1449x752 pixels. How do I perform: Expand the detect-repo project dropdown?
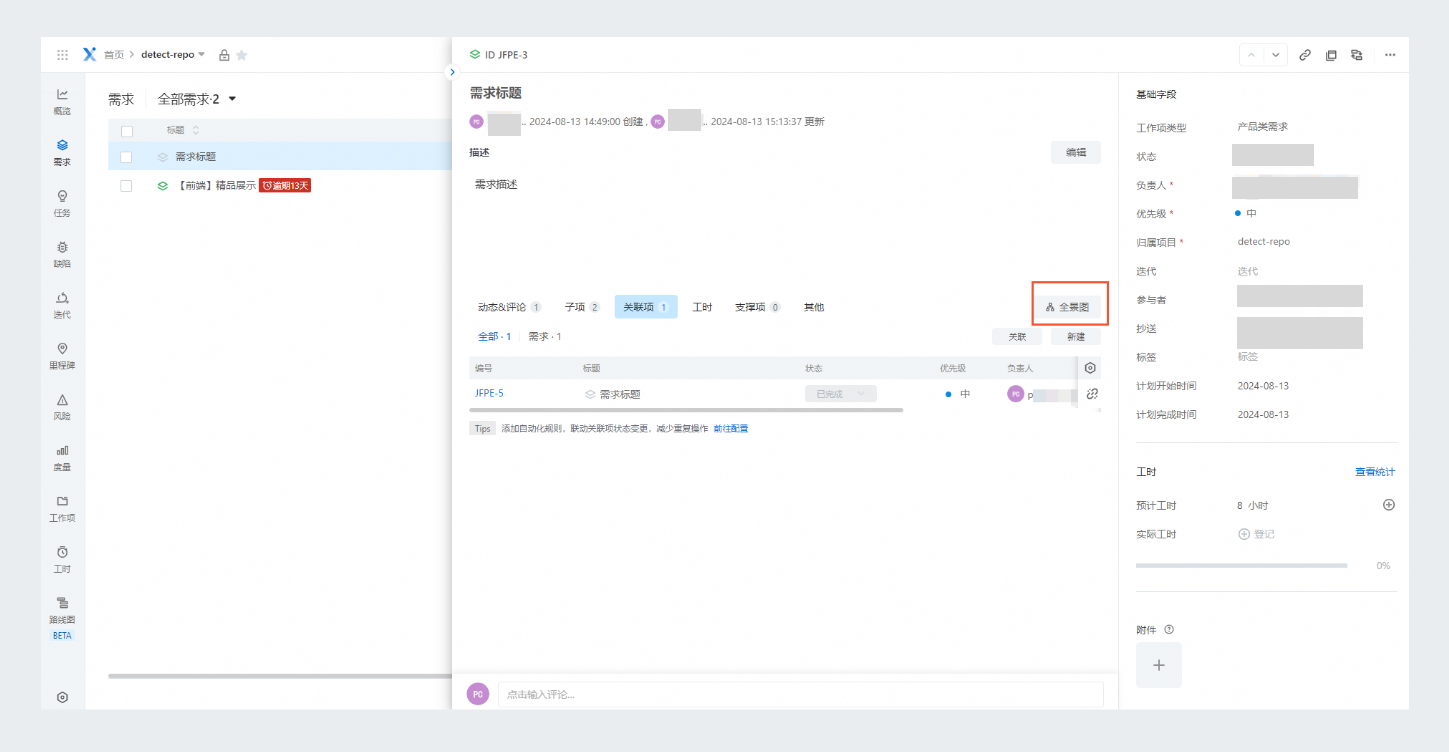tap(201, 55)
